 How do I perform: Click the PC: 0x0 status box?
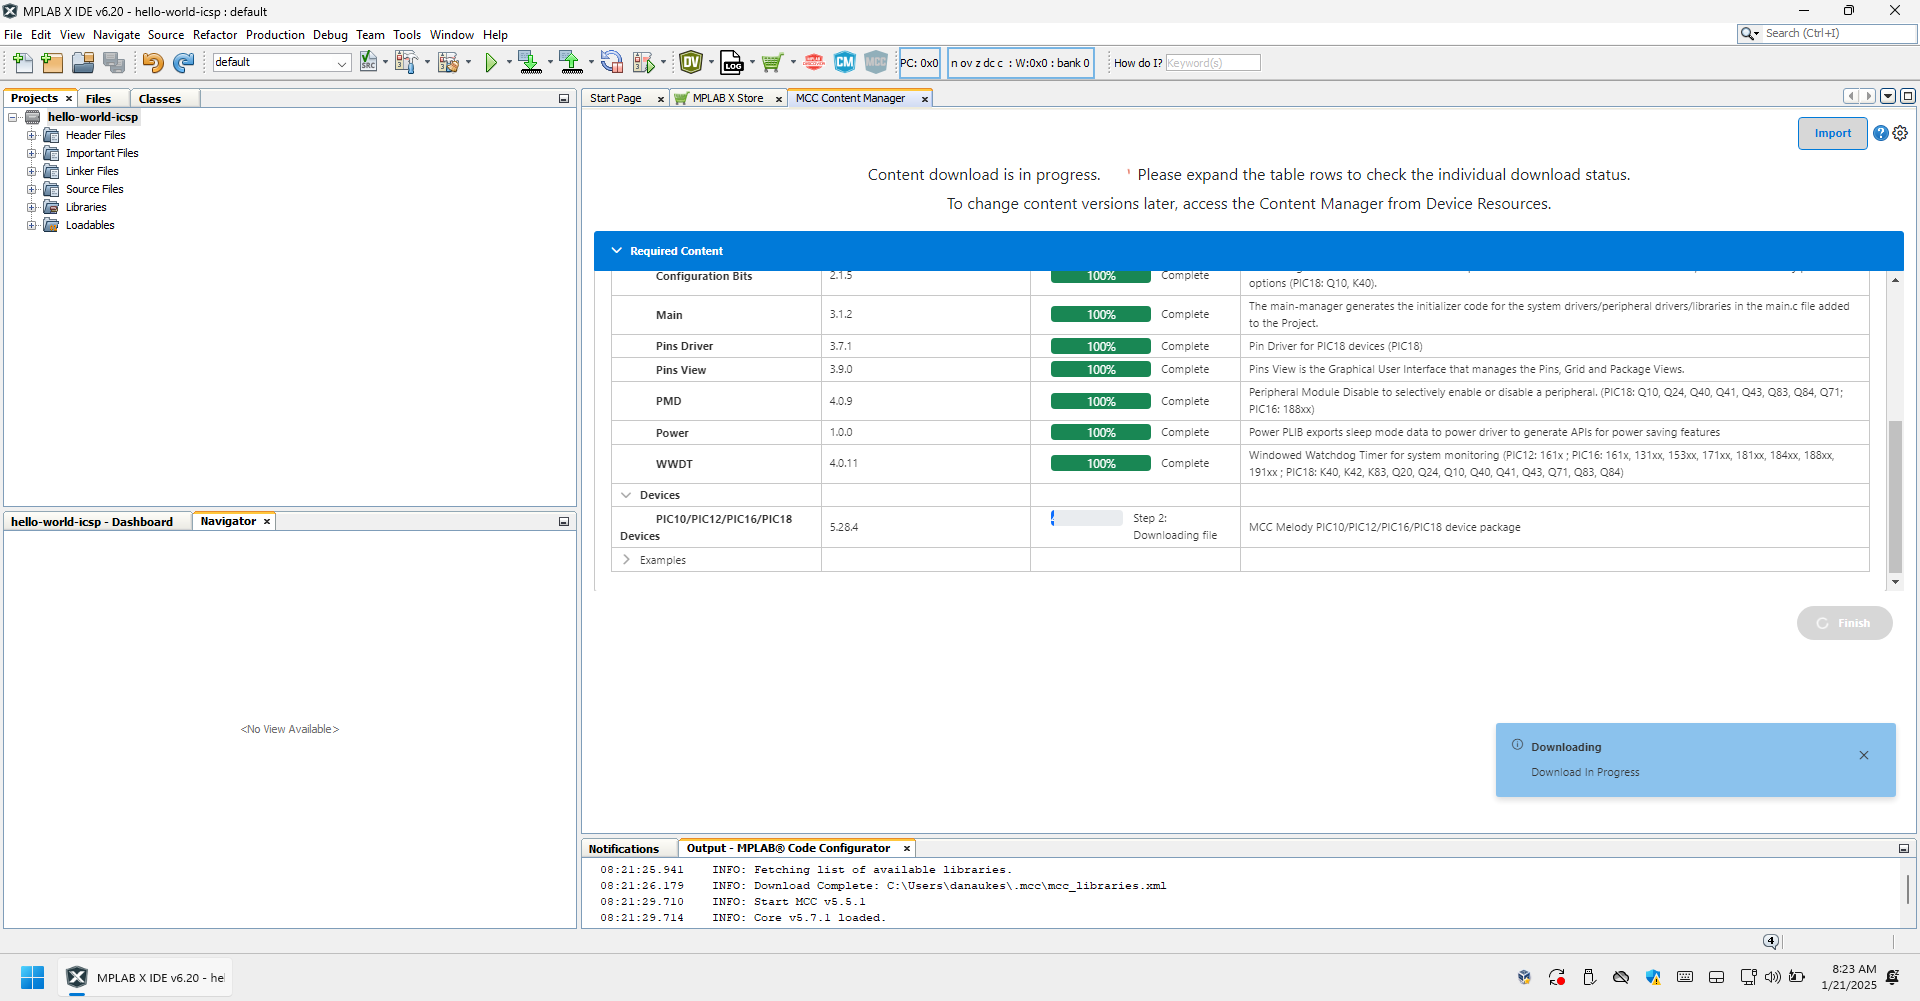click(919, 63)
